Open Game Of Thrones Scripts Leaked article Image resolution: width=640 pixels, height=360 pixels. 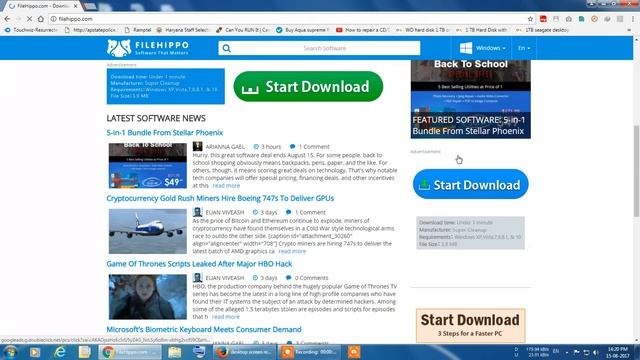[199, 264]
